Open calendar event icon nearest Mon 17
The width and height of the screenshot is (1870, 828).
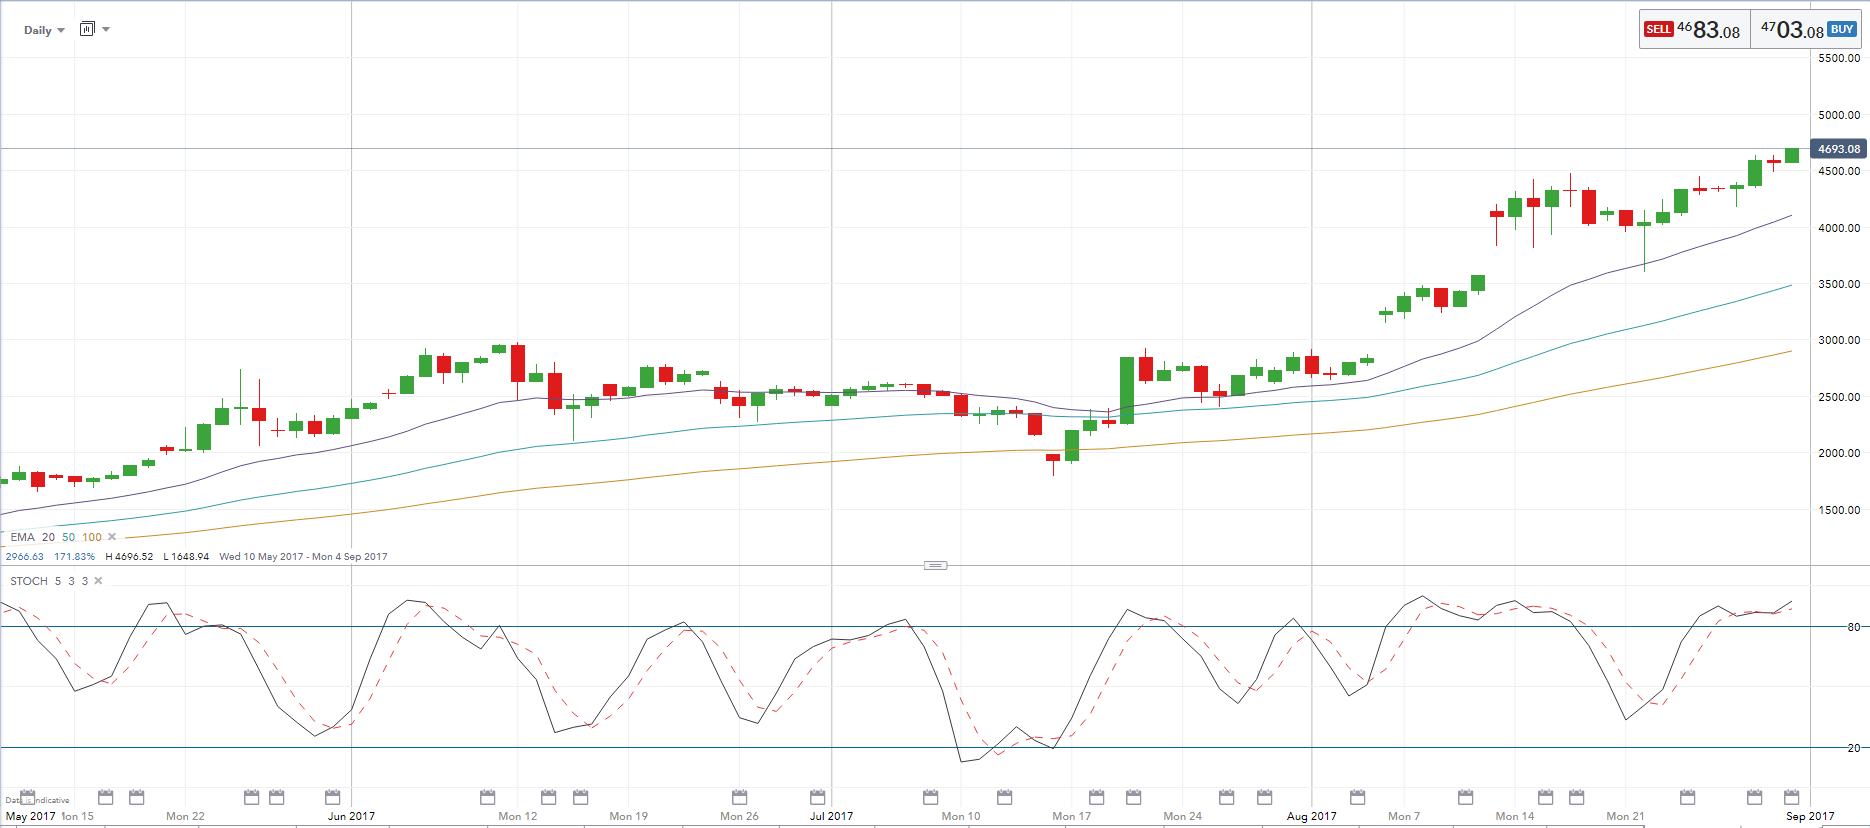point(1097,797)
